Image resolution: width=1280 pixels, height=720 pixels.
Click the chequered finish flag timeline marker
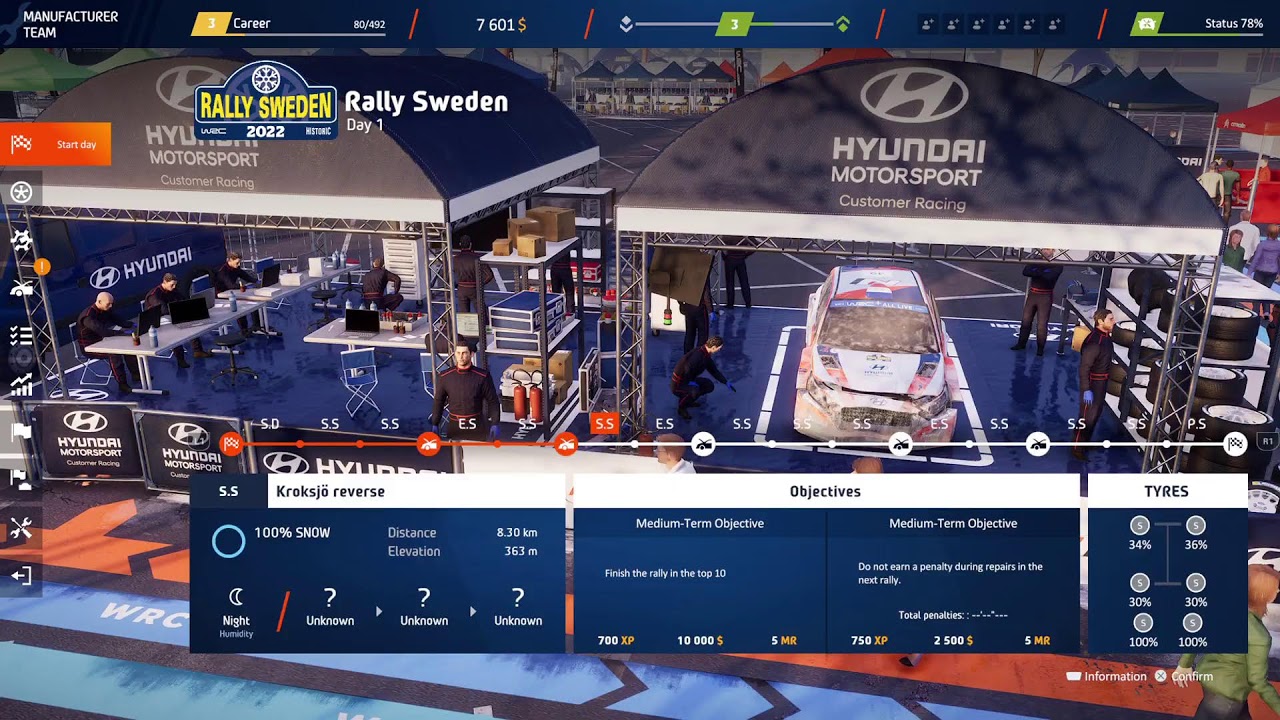pos(1236,444)
